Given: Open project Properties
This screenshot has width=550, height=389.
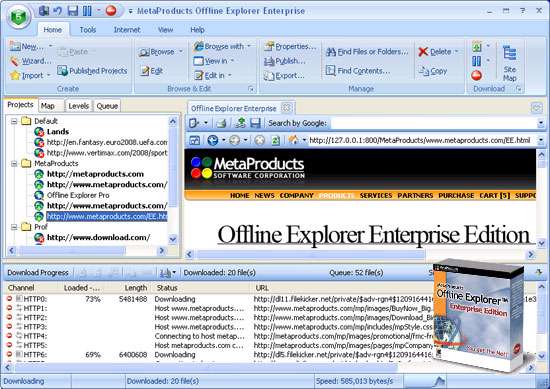Looking at the screenshot, I should (290, 46).
